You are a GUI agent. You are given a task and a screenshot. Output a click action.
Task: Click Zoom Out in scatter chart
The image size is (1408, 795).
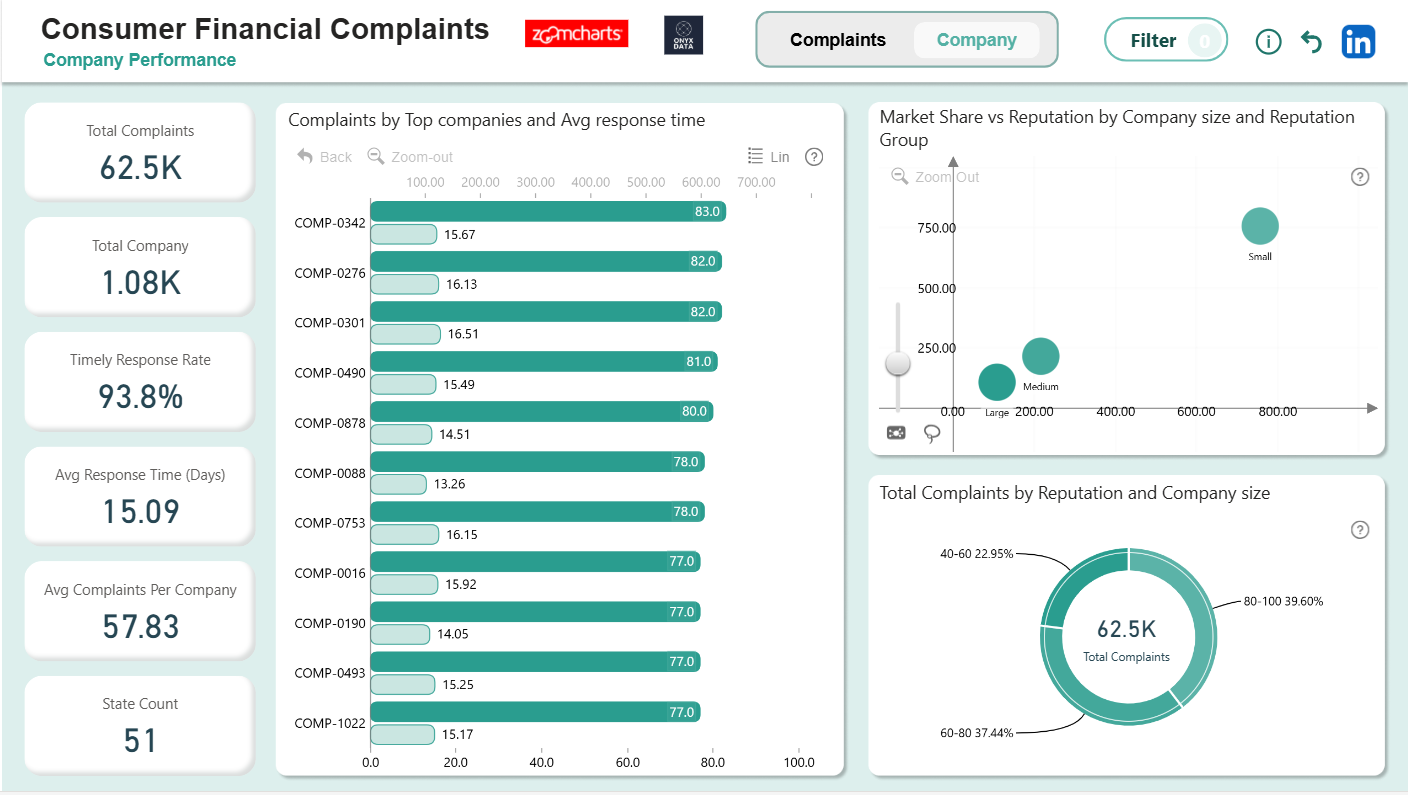tap(935, 177)
